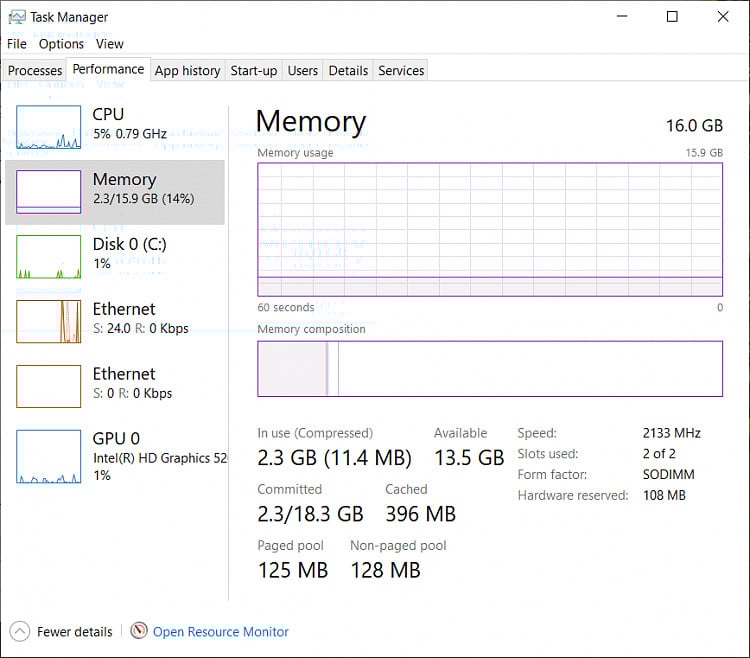Select the CPU usage mini graph
This screenshot has width=750, height=658.
(48, 127)
